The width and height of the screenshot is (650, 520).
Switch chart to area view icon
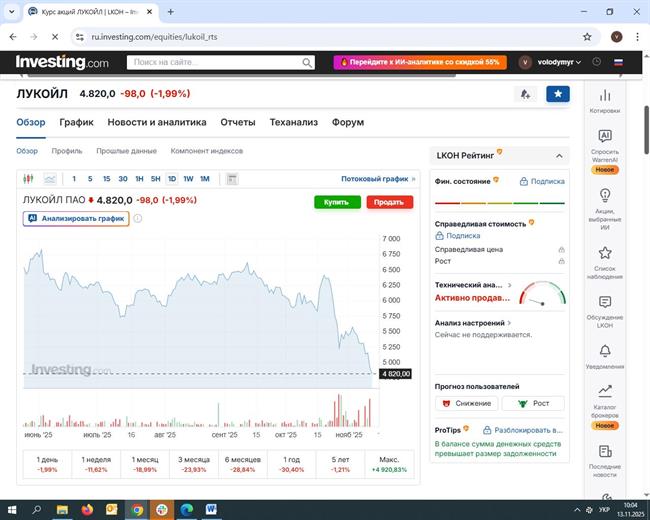(x=50, y=179)
